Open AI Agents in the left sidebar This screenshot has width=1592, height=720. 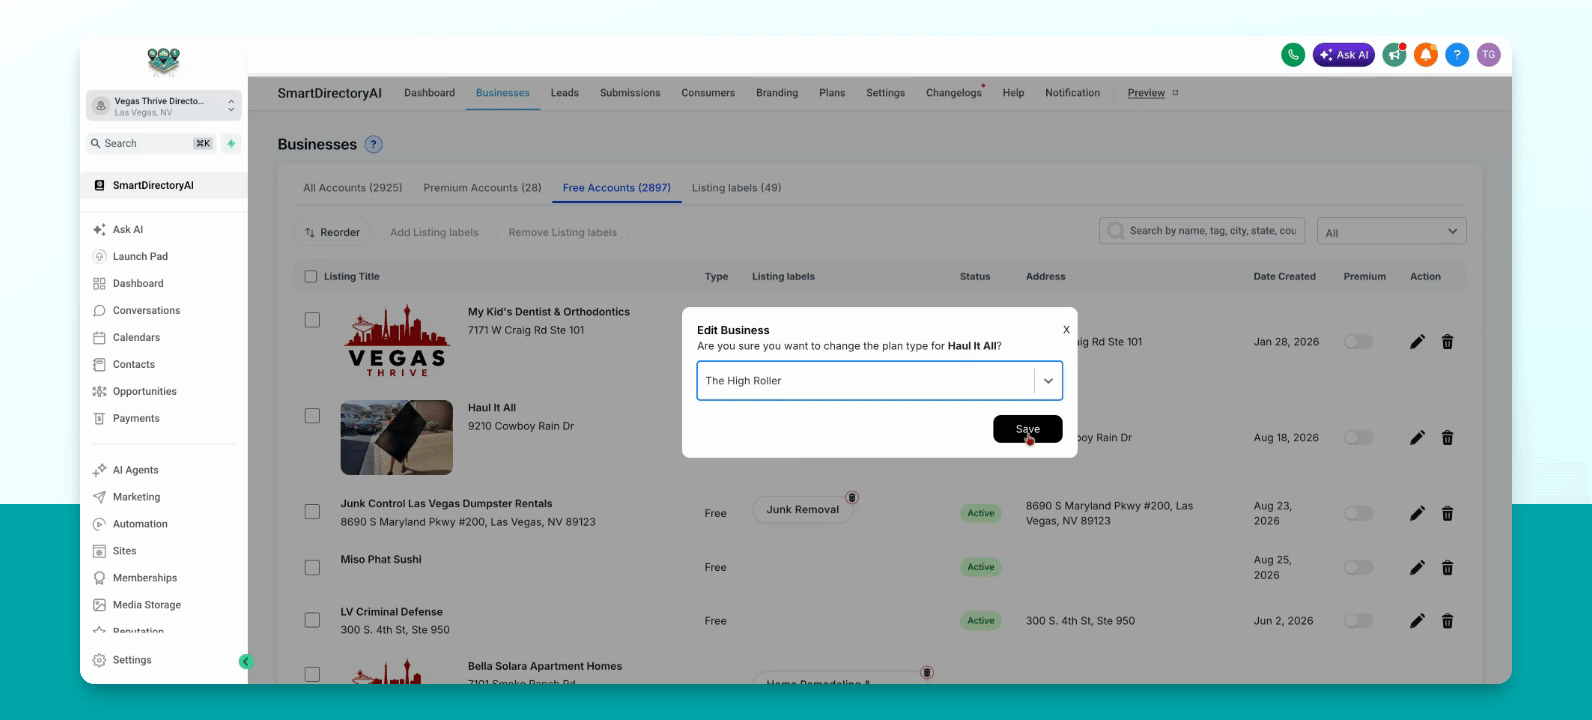pyautogui.click(x=135, y=470)
